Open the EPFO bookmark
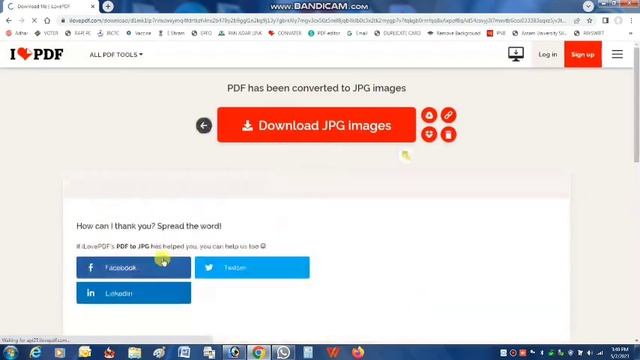The image size is (640, 360). [x=202, y=33]
